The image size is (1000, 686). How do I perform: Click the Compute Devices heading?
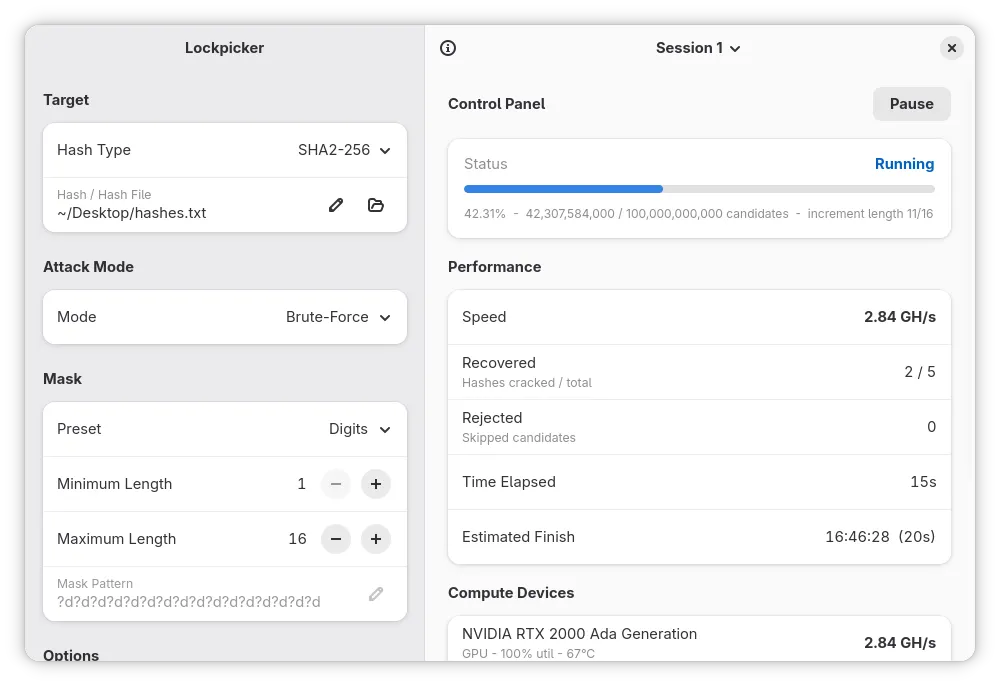click(x=511, y=593)
